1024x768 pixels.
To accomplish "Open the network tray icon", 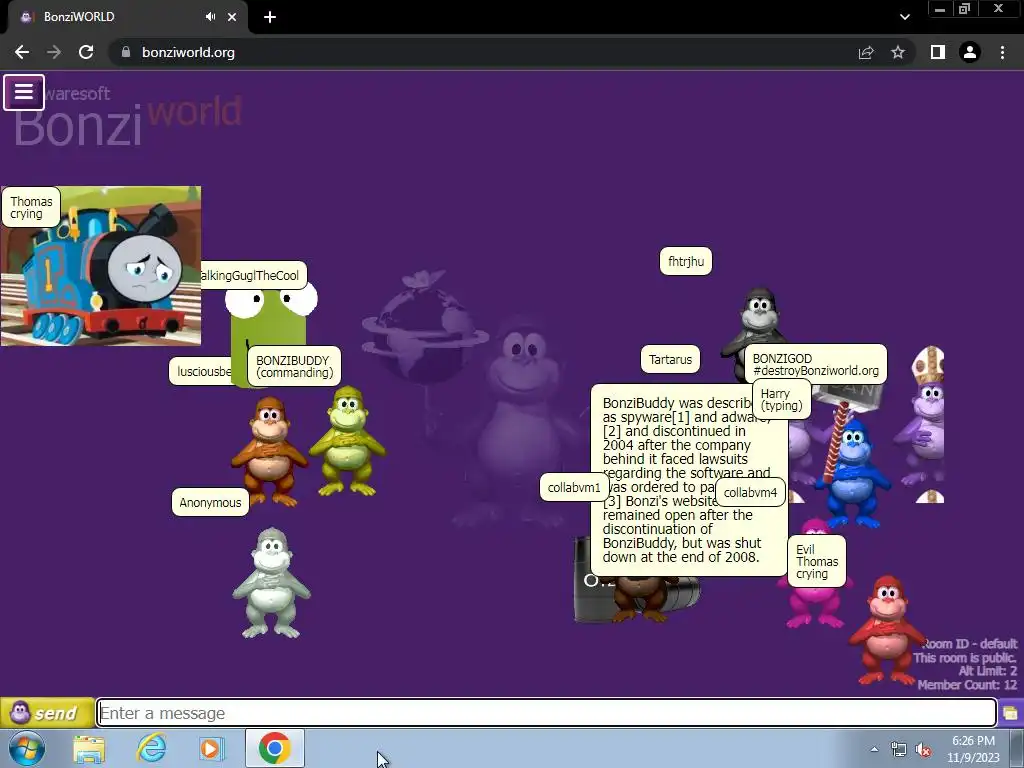I will click(899, 750).
